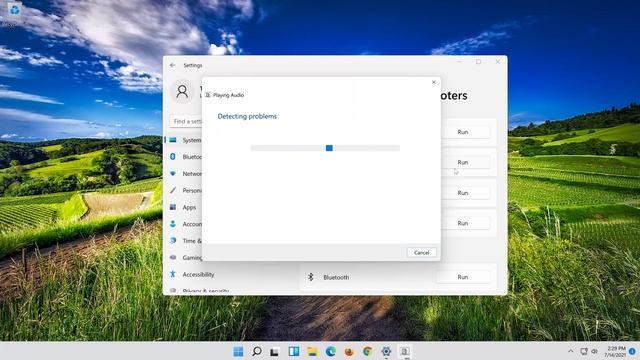The width and height of the screenshot is (640, 360).
Task: Open File Explorer from taskbar
Action: coord(312,351)
